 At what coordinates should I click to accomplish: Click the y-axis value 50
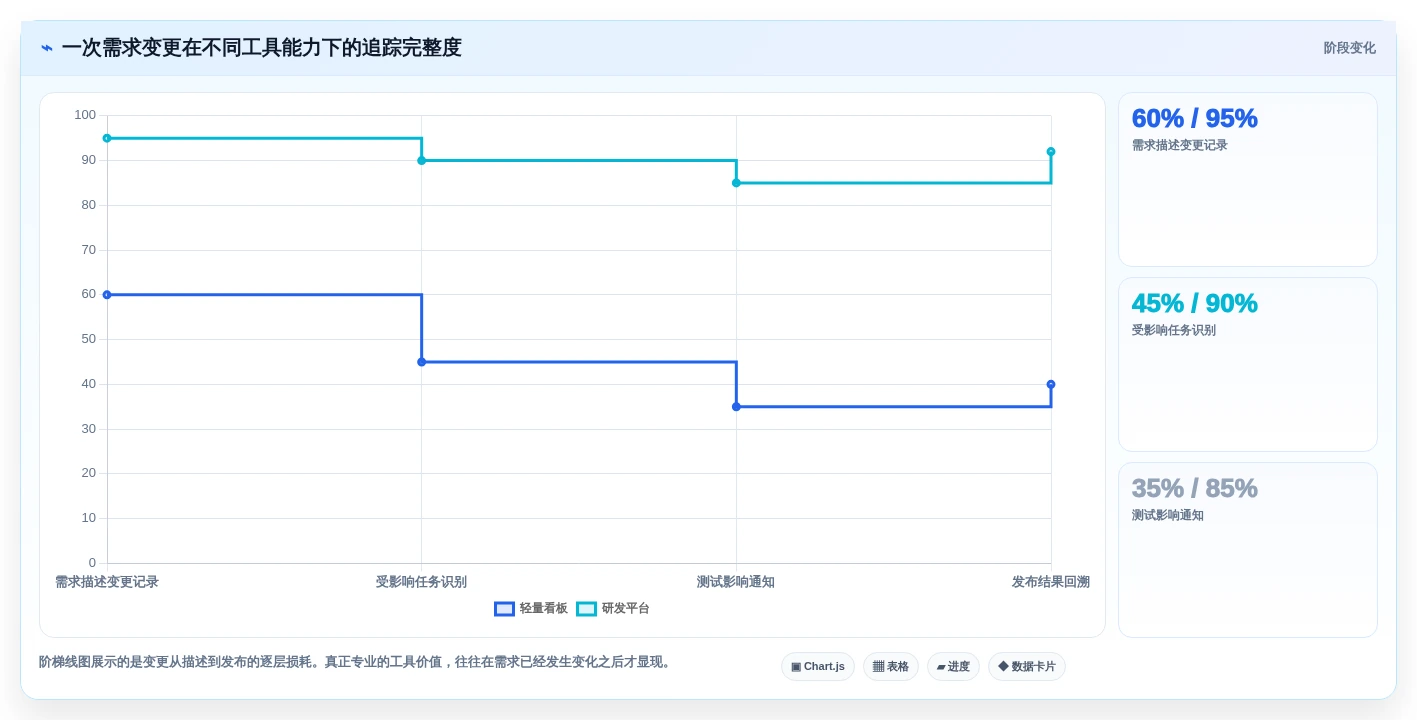click(89, 339)
